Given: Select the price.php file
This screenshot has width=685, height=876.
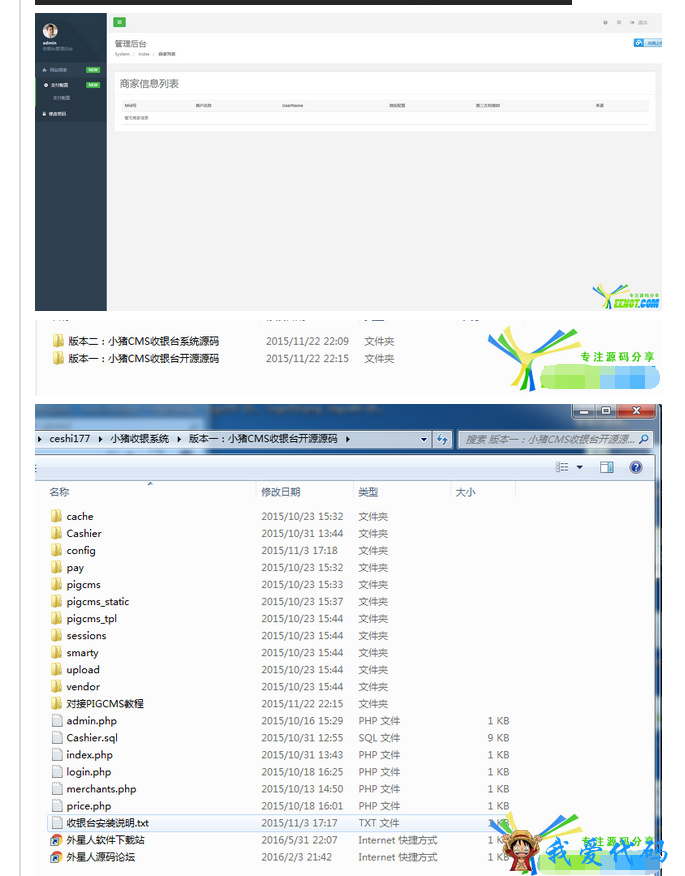Looking at the screenshot, I should 81,806.
